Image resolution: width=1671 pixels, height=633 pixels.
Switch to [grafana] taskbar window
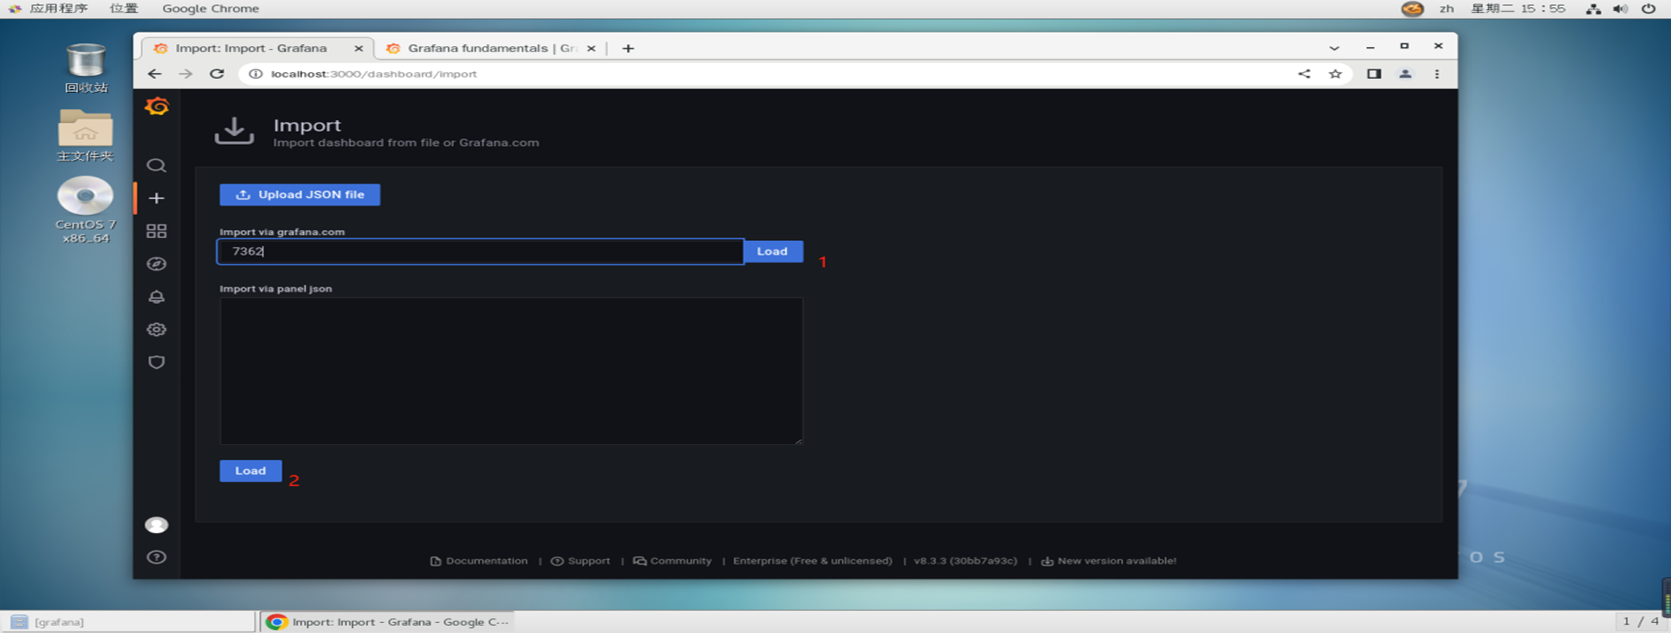[x=128, y=622]
